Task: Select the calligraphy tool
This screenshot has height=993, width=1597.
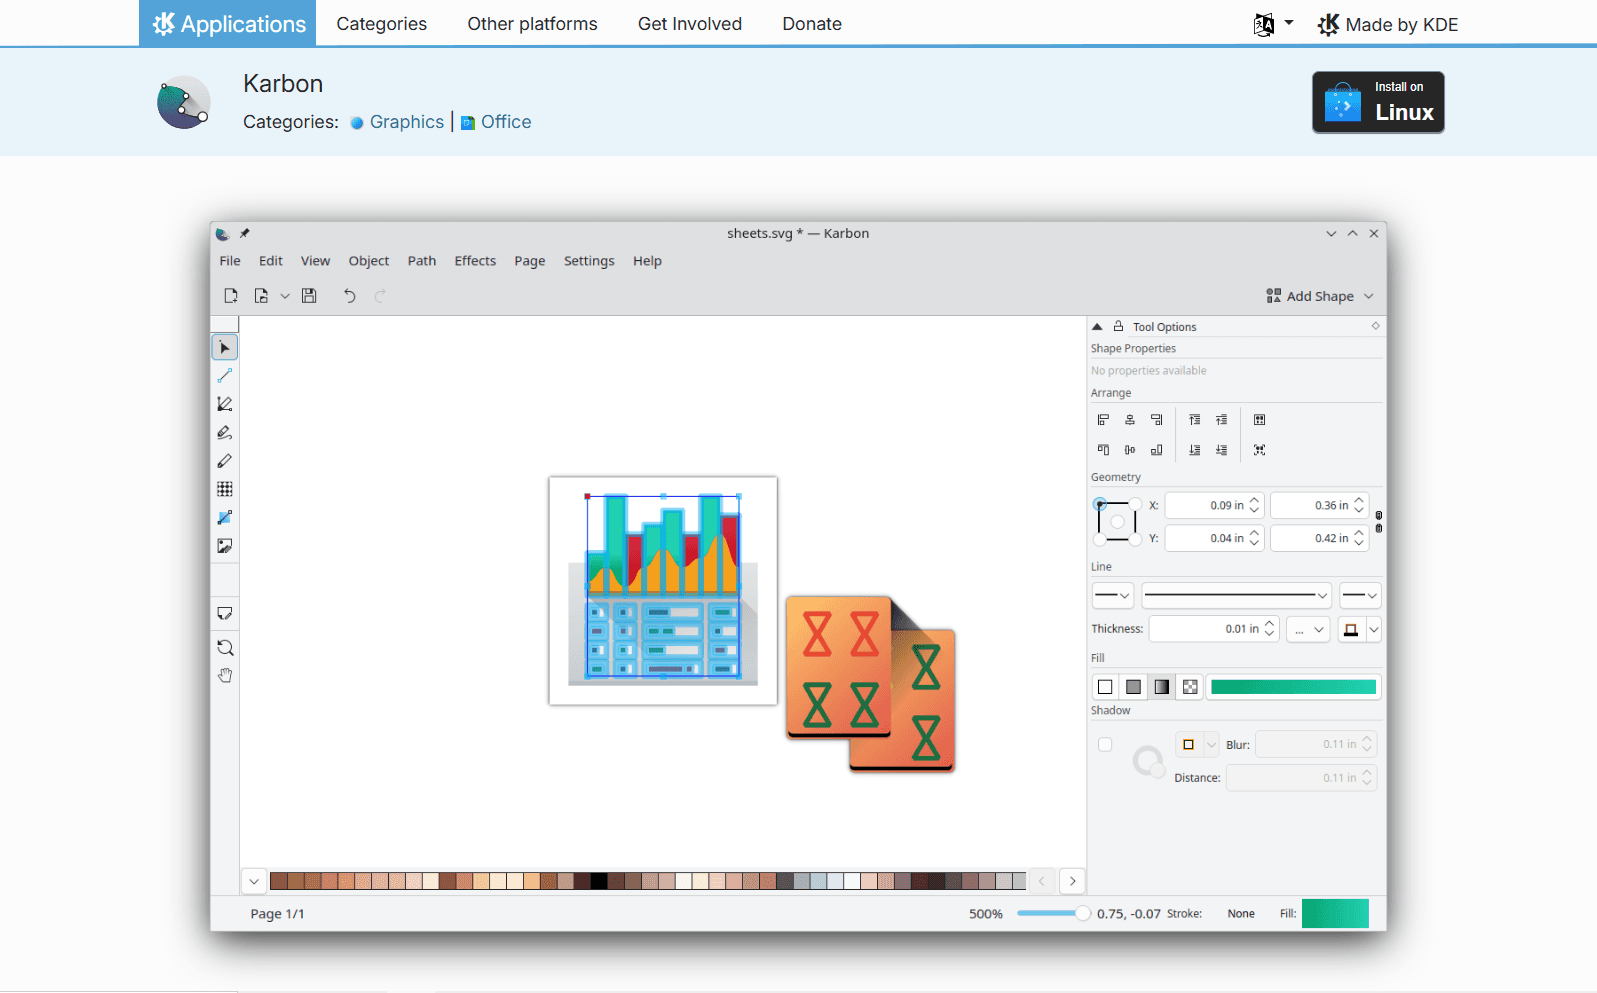Action: (224, 433)
